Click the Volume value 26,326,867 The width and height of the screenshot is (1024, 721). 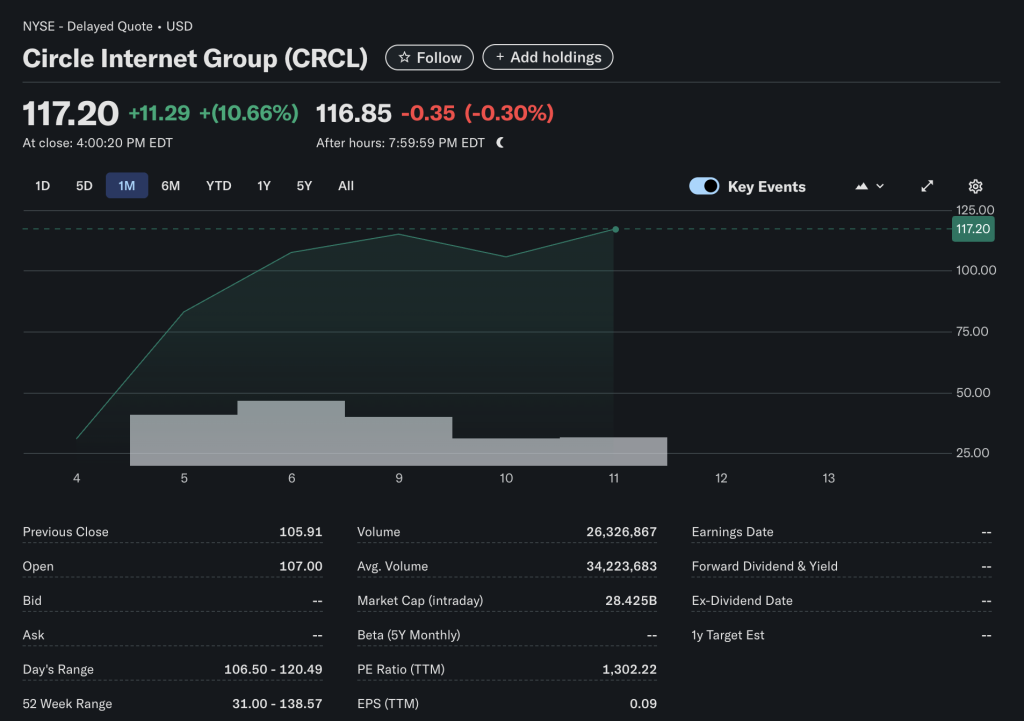pyautogui.click(x=622, y=532)
